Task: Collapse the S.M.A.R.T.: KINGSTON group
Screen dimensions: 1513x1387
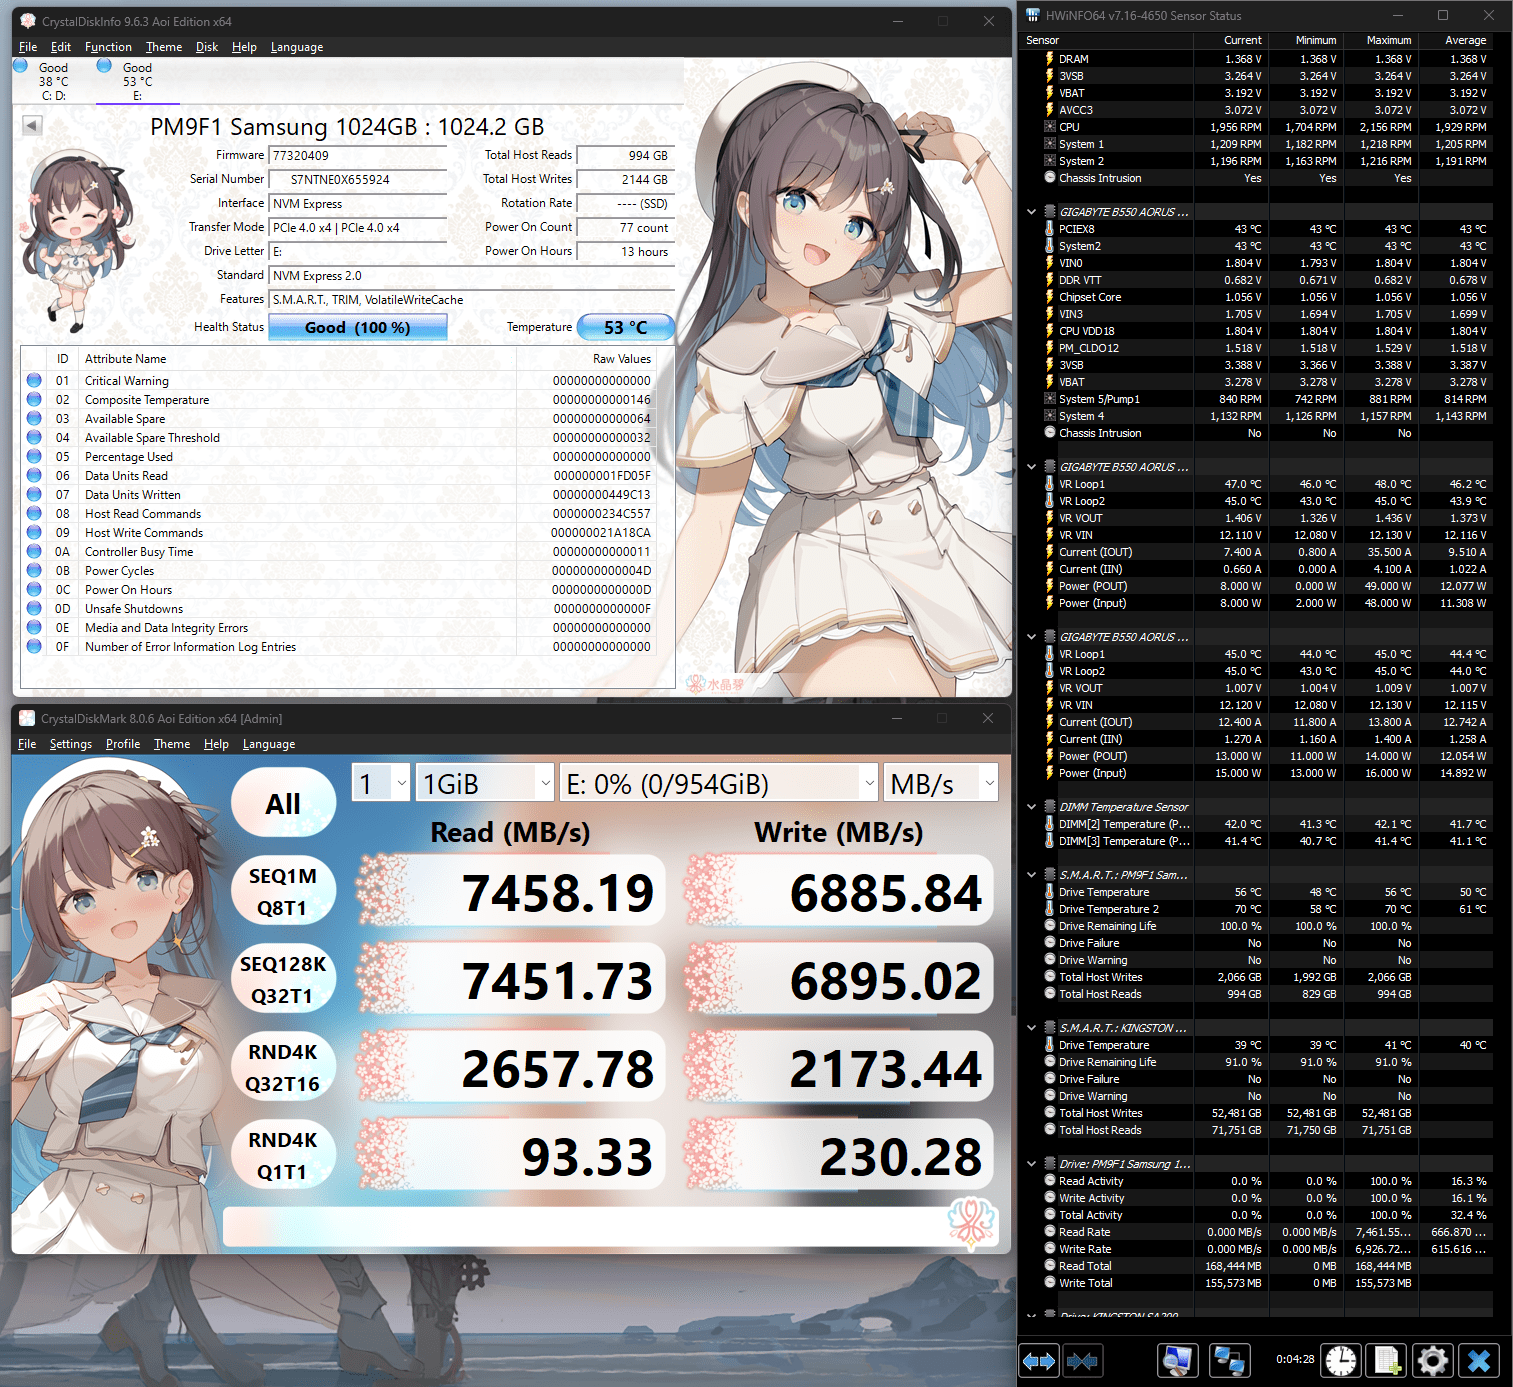Action: pyautogui.click(x=1032, y=1028)
